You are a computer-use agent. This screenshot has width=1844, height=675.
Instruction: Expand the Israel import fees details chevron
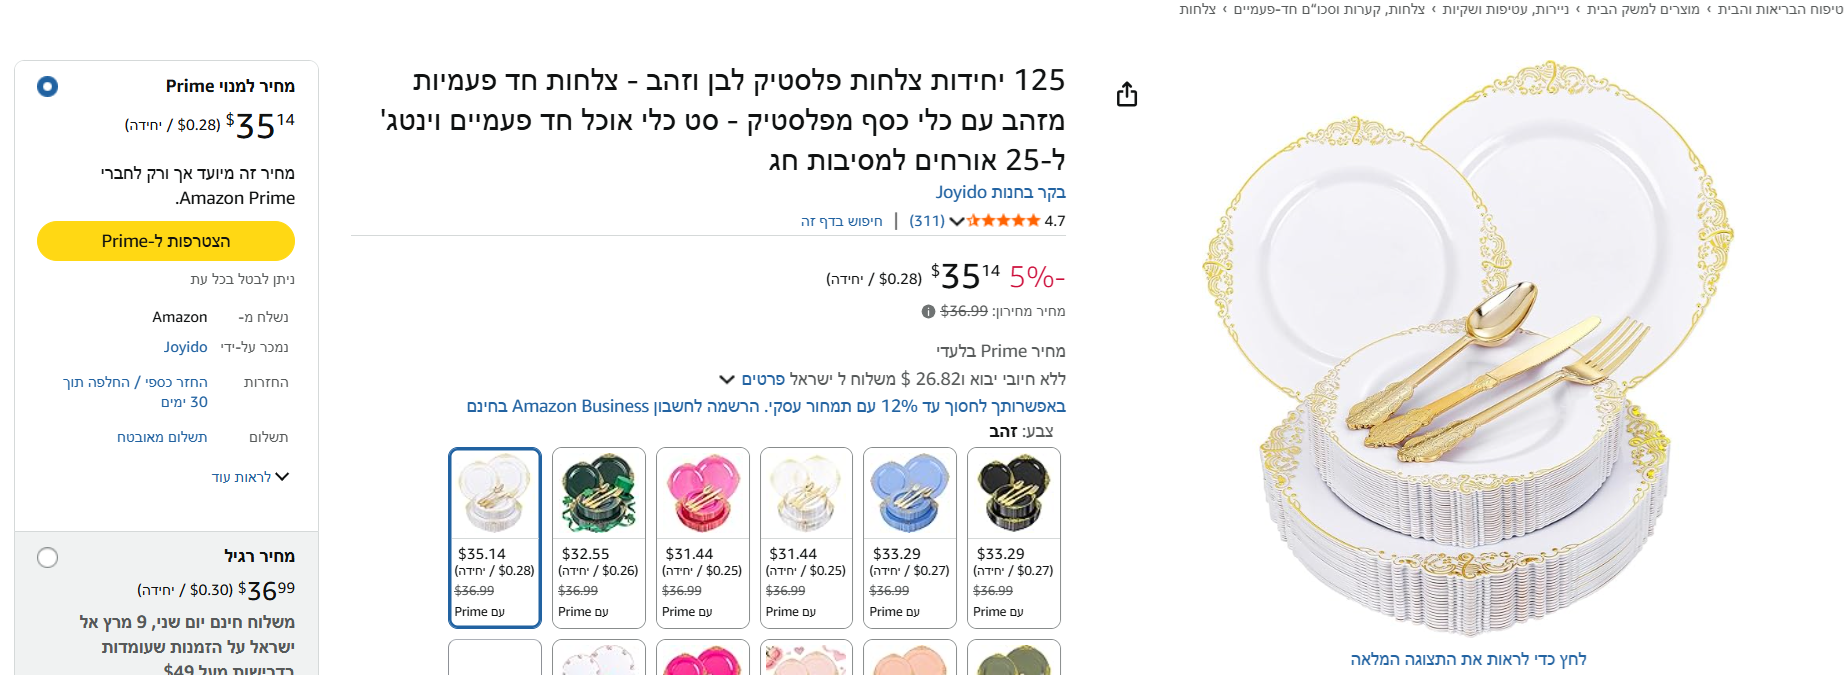(x=727, y=379)
